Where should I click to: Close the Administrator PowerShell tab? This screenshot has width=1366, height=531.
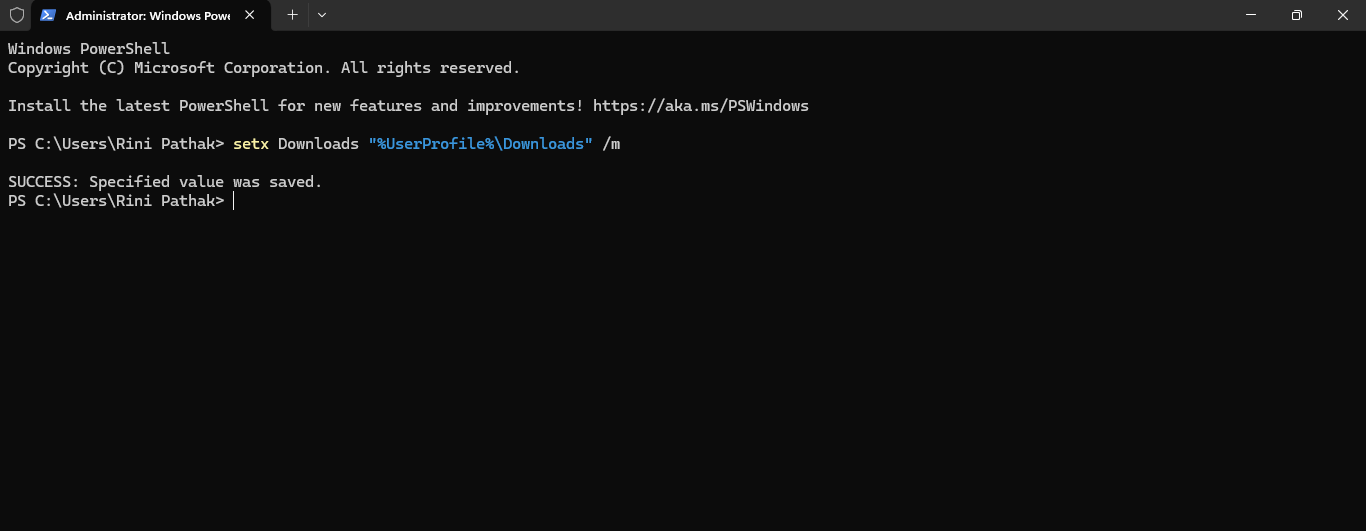(x=250, y=15)
